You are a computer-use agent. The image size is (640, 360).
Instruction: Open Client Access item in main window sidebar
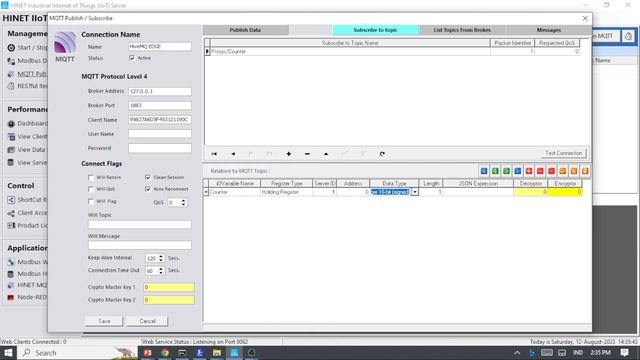(x=27, y=213)
